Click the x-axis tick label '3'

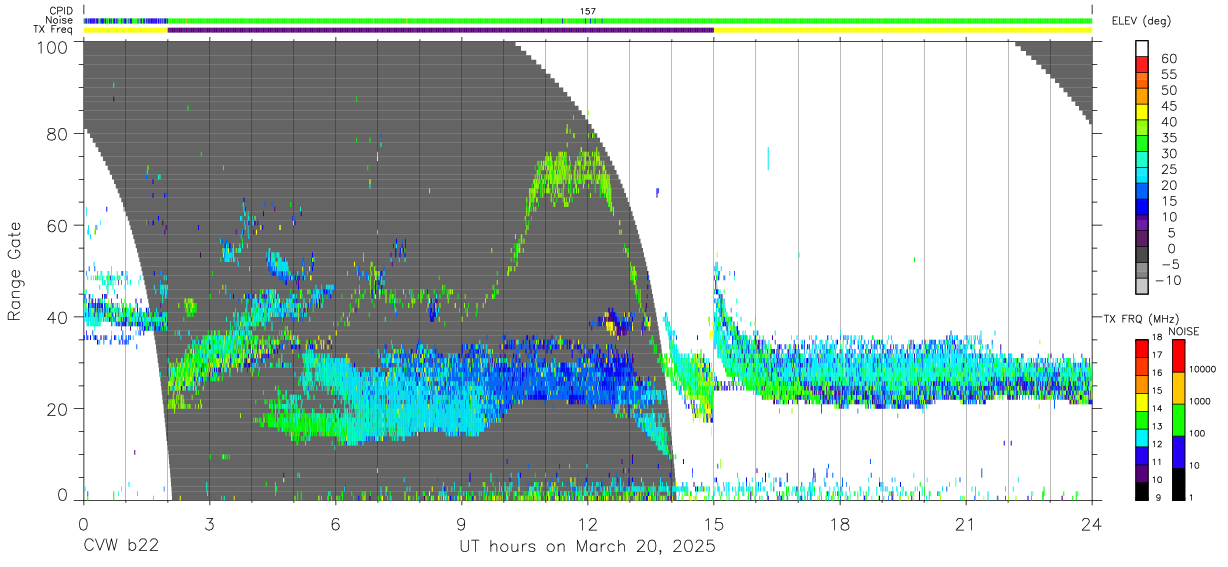pos(209,524)
